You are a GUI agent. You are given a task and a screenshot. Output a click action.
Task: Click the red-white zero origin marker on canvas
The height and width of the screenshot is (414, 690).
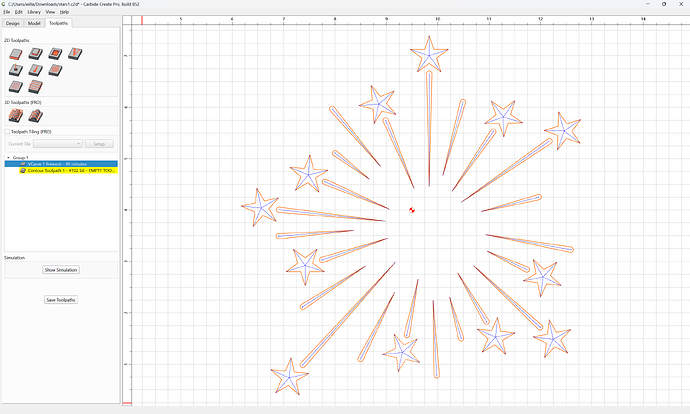pyautogui.click(x=412, y=210)
